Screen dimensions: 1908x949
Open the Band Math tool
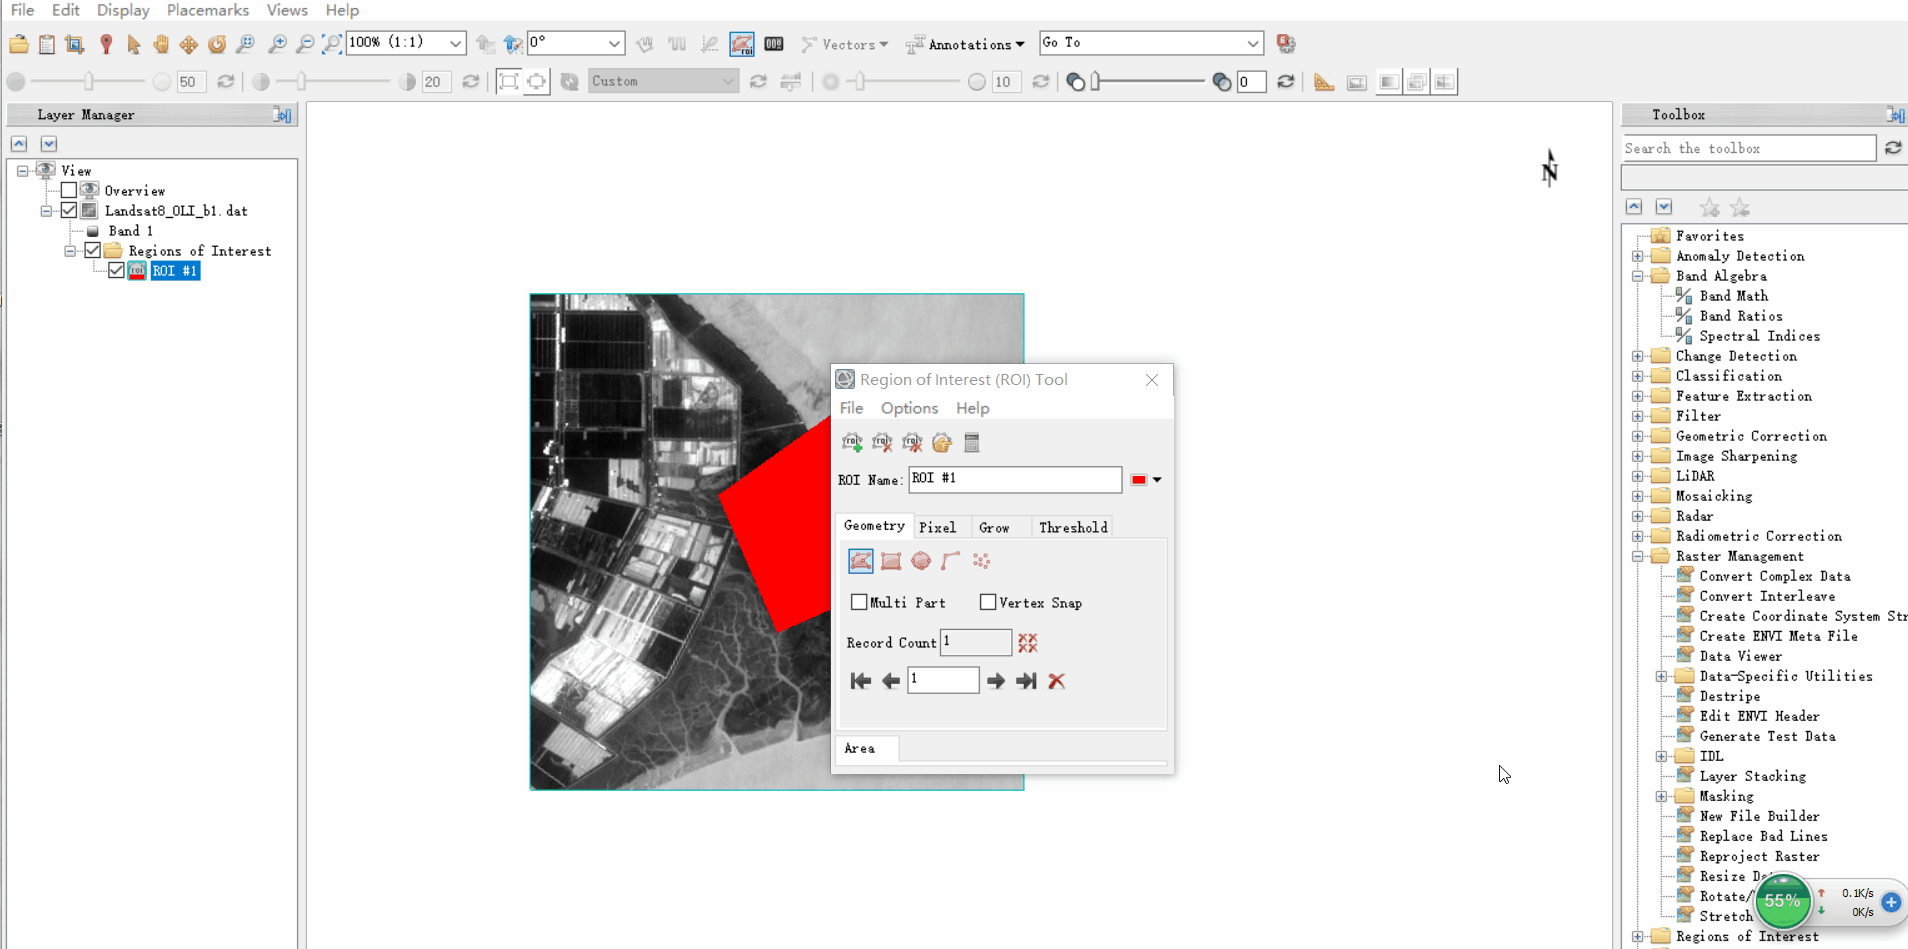click(1733, 296)
